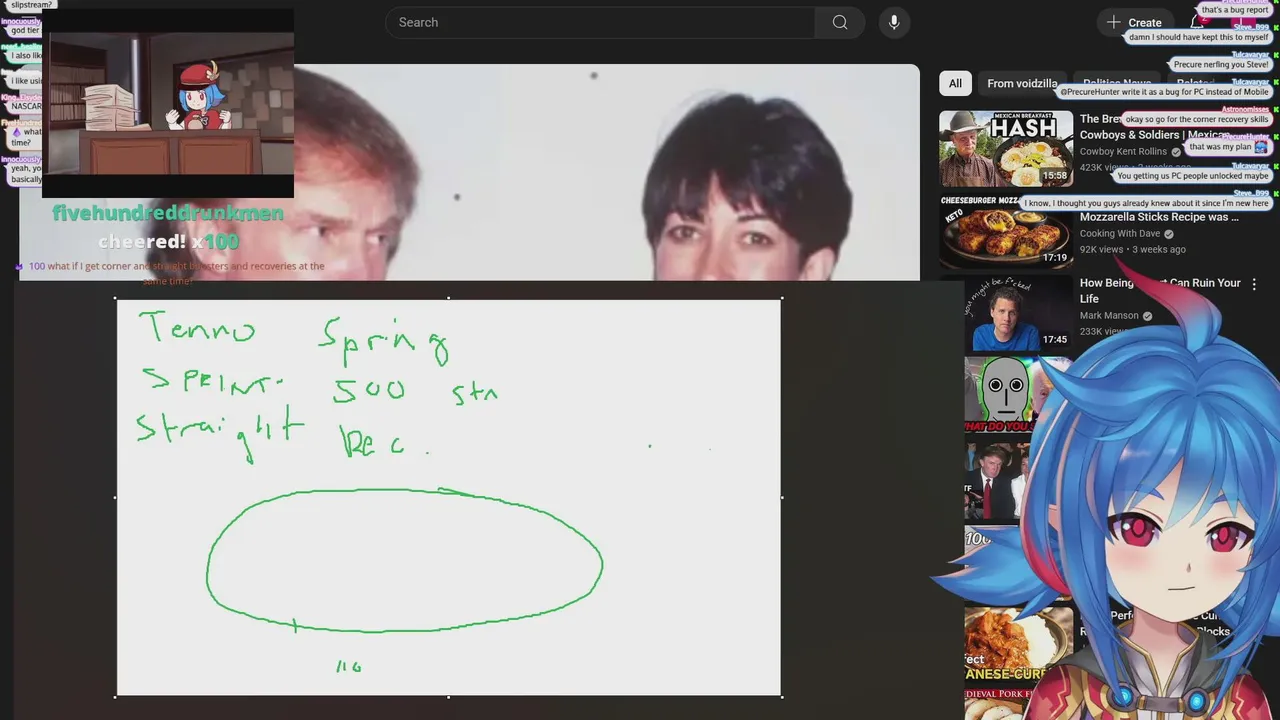The height and width of the screenshot is (720, 1280).
Task: Click verified badge beside Cowboy Kent Rollins
Action: coord(1176,152)
